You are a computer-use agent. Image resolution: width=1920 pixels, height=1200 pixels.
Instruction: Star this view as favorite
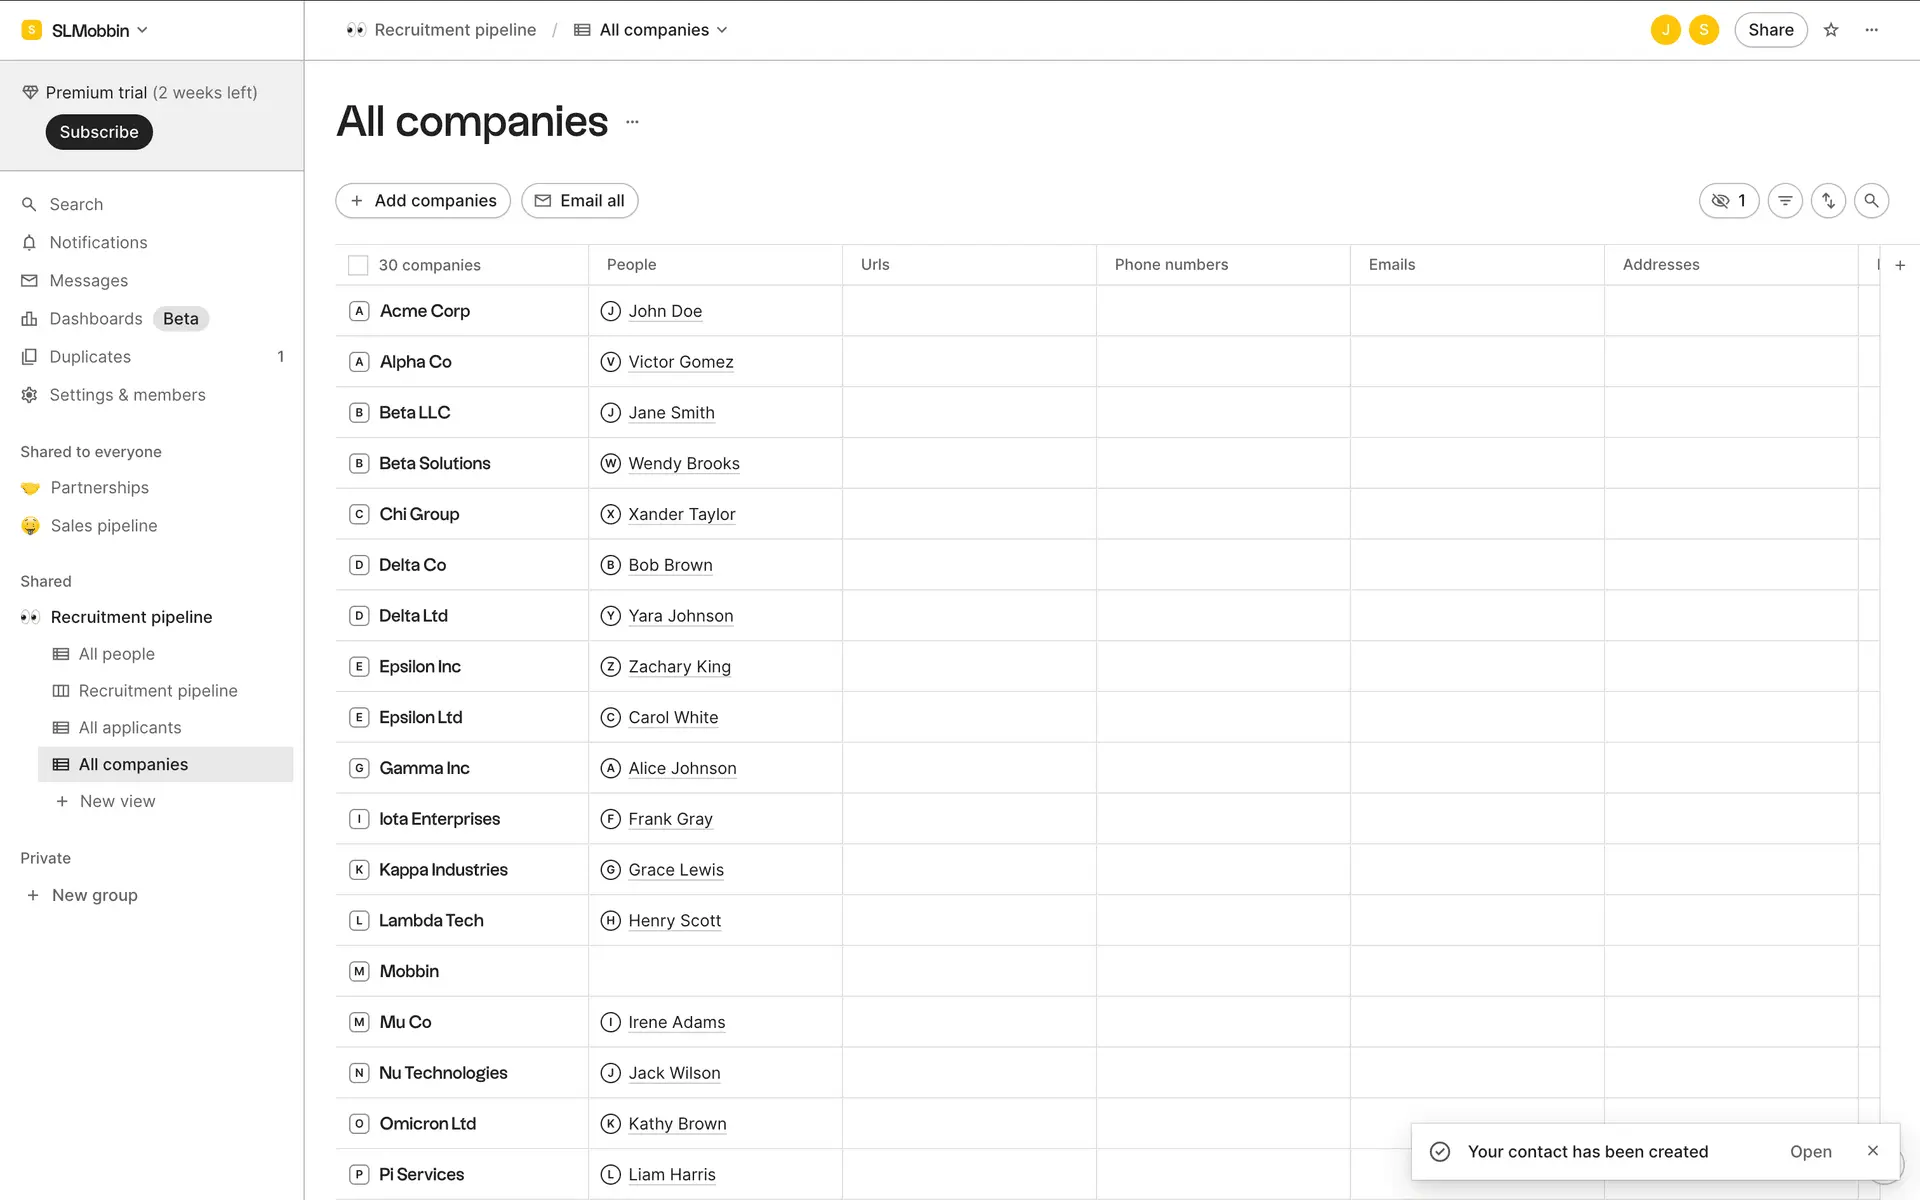(1831, 30)
